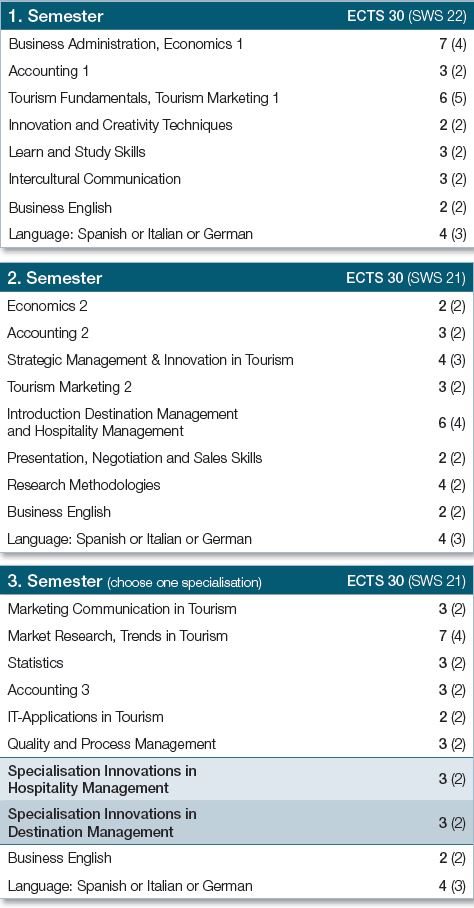
Task: Select the 2. Semester header
Action: (x=237, y=277)
